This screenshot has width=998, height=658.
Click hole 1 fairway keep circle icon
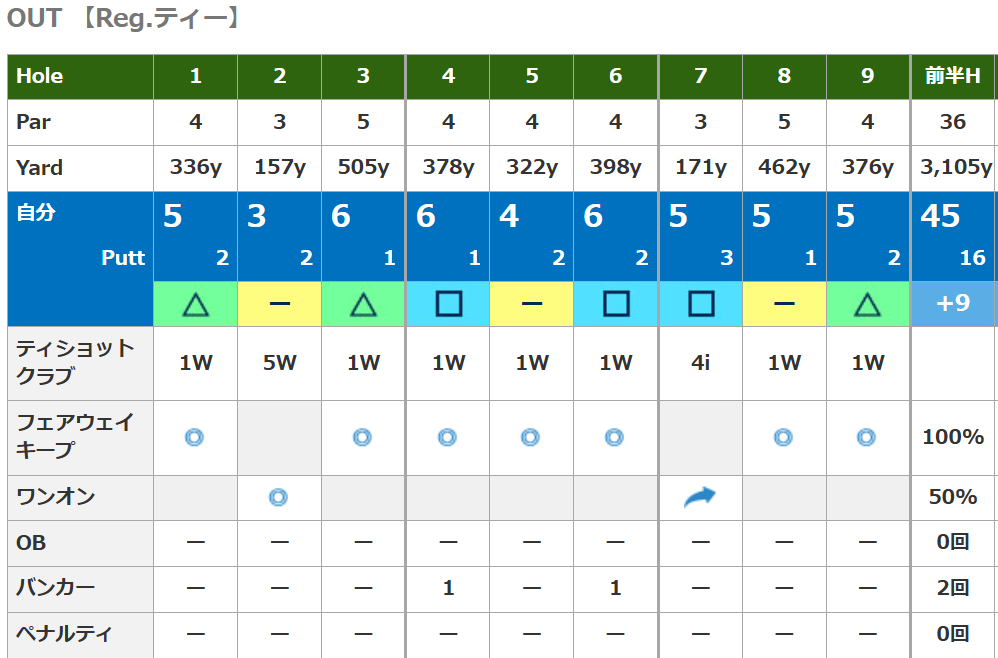pyautogui.click(x=195, y=437)
